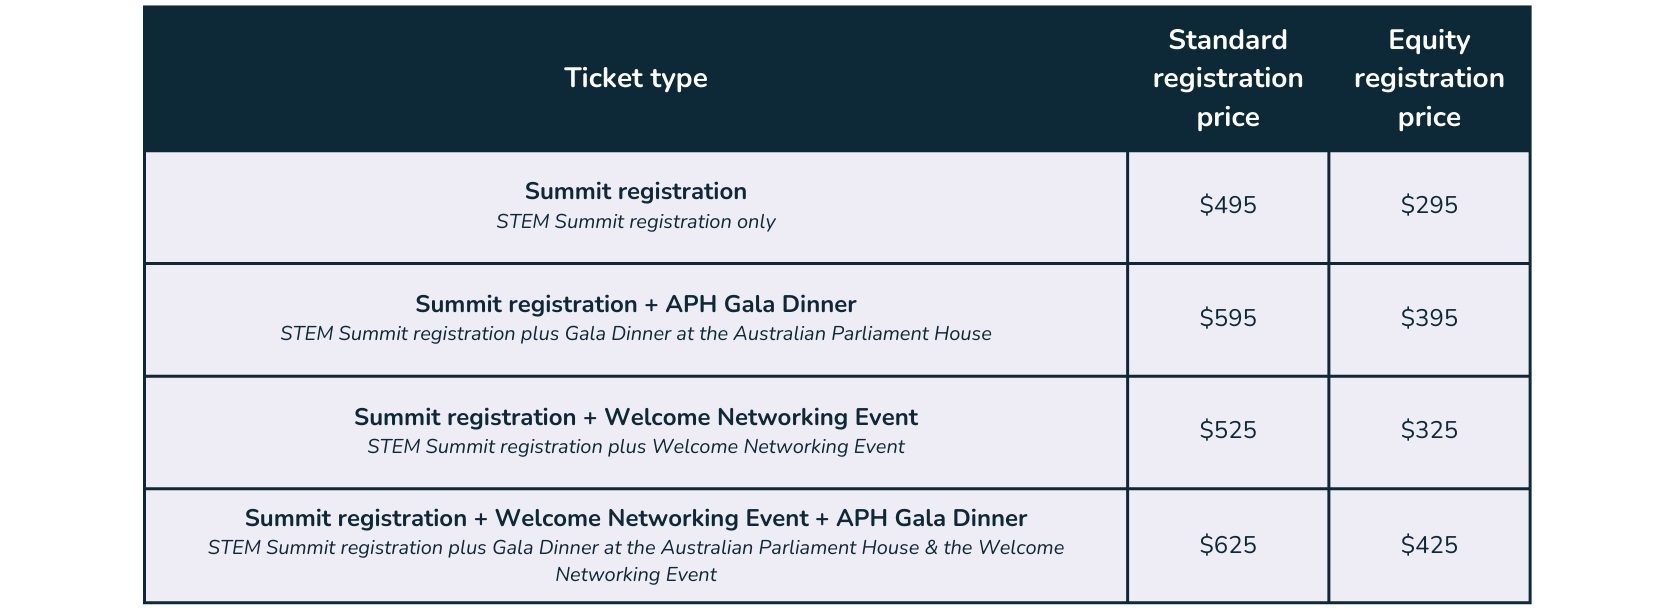1680x613 pixels.
Task: Click the STEM Summit registration only subtitle
Action: 636,222
